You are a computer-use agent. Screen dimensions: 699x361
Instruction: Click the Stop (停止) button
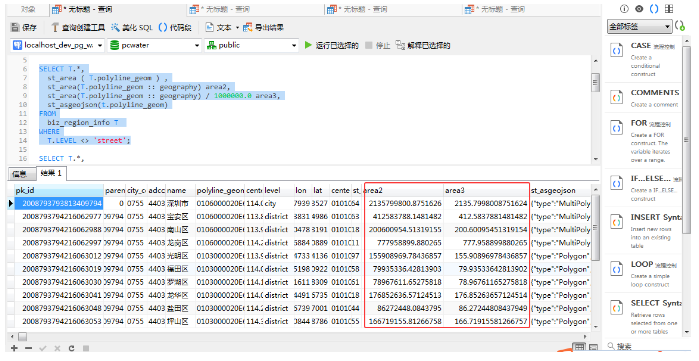click(377, 45)
